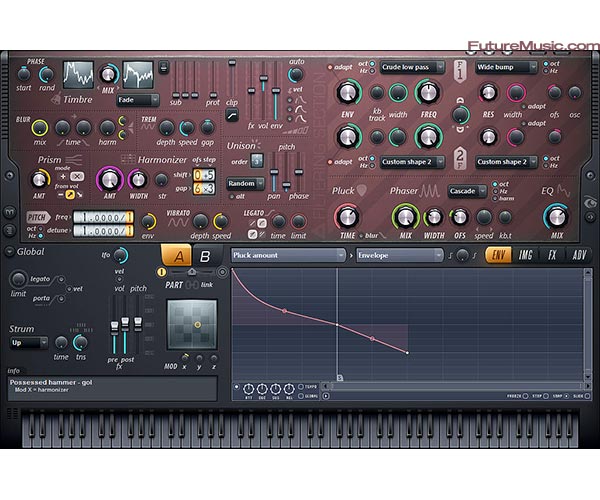This screenshot has height=500, width=600.
Task: Click the tremolo depth knob
Action: tap(166, 128)
